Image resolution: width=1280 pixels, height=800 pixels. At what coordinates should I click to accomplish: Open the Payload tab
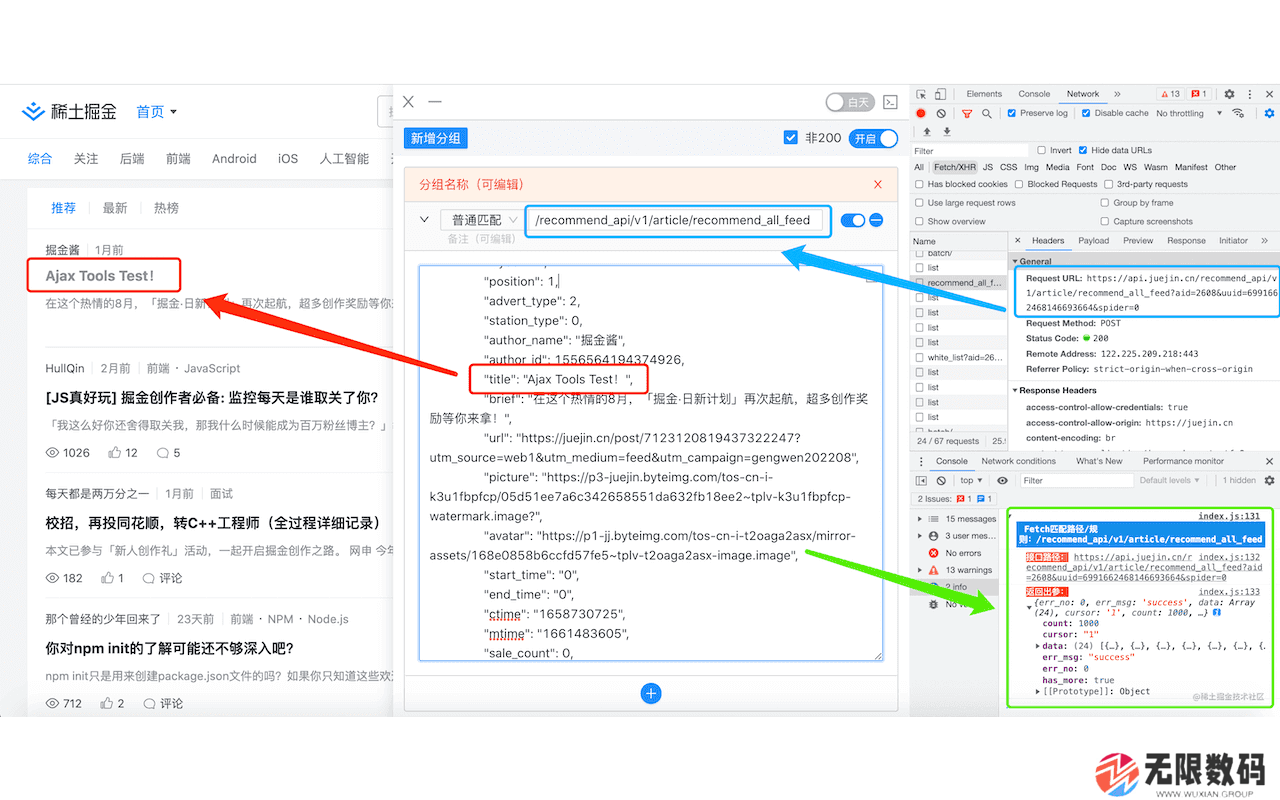click(x=1093, y=240)
